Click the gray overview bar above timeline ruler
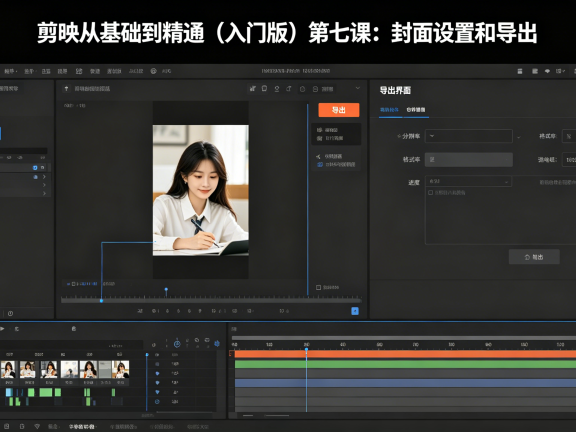This screenshot has height=432, width=576. [x=404, y=338]
